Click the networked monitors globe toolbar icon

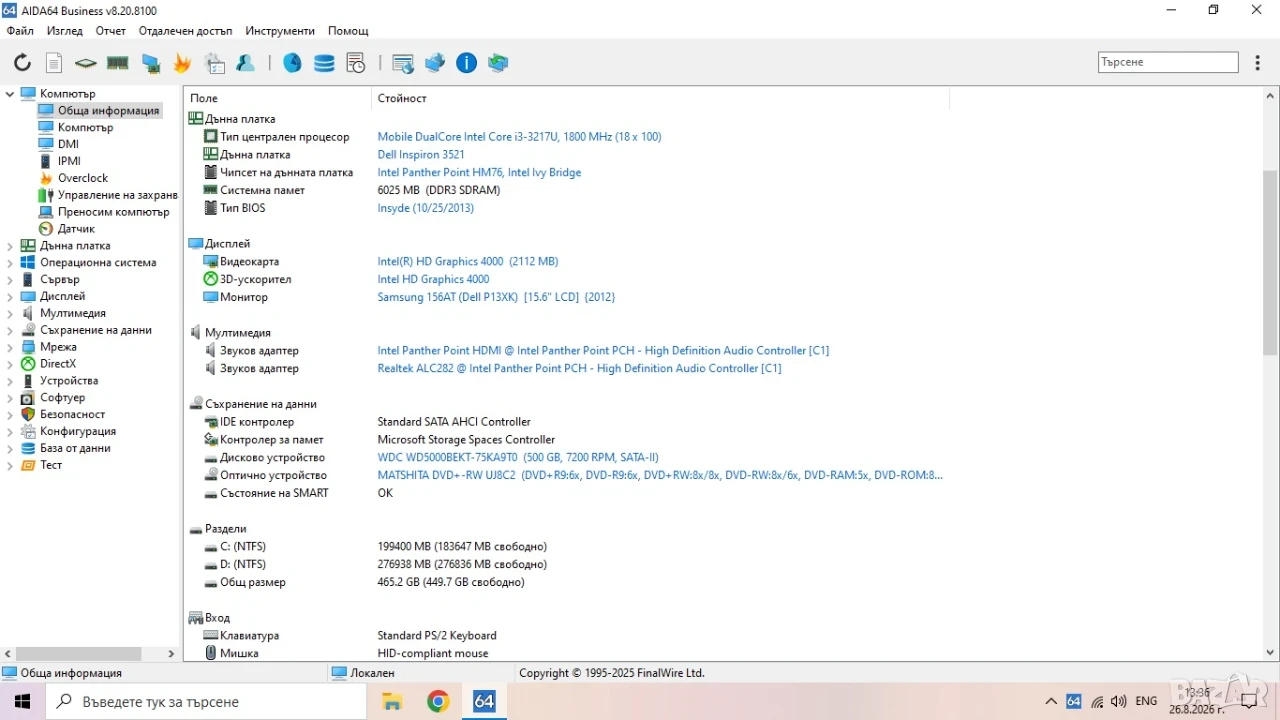(435, 63)
